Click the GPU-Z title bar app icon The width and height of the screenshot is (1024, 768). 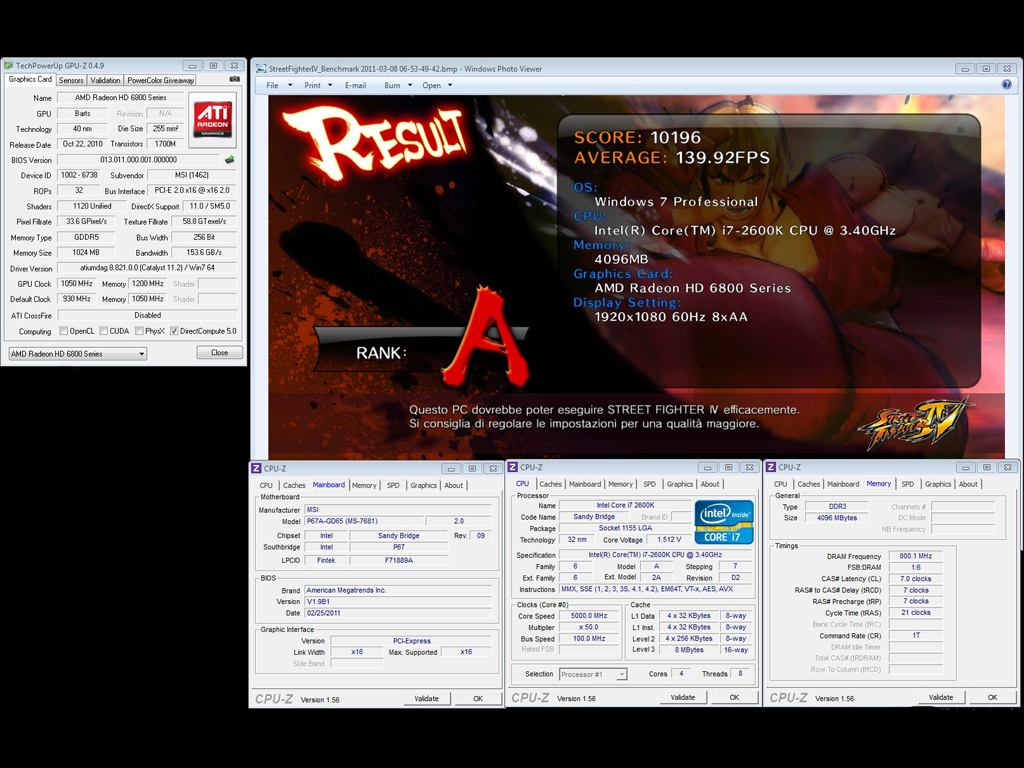coord(8,65)
